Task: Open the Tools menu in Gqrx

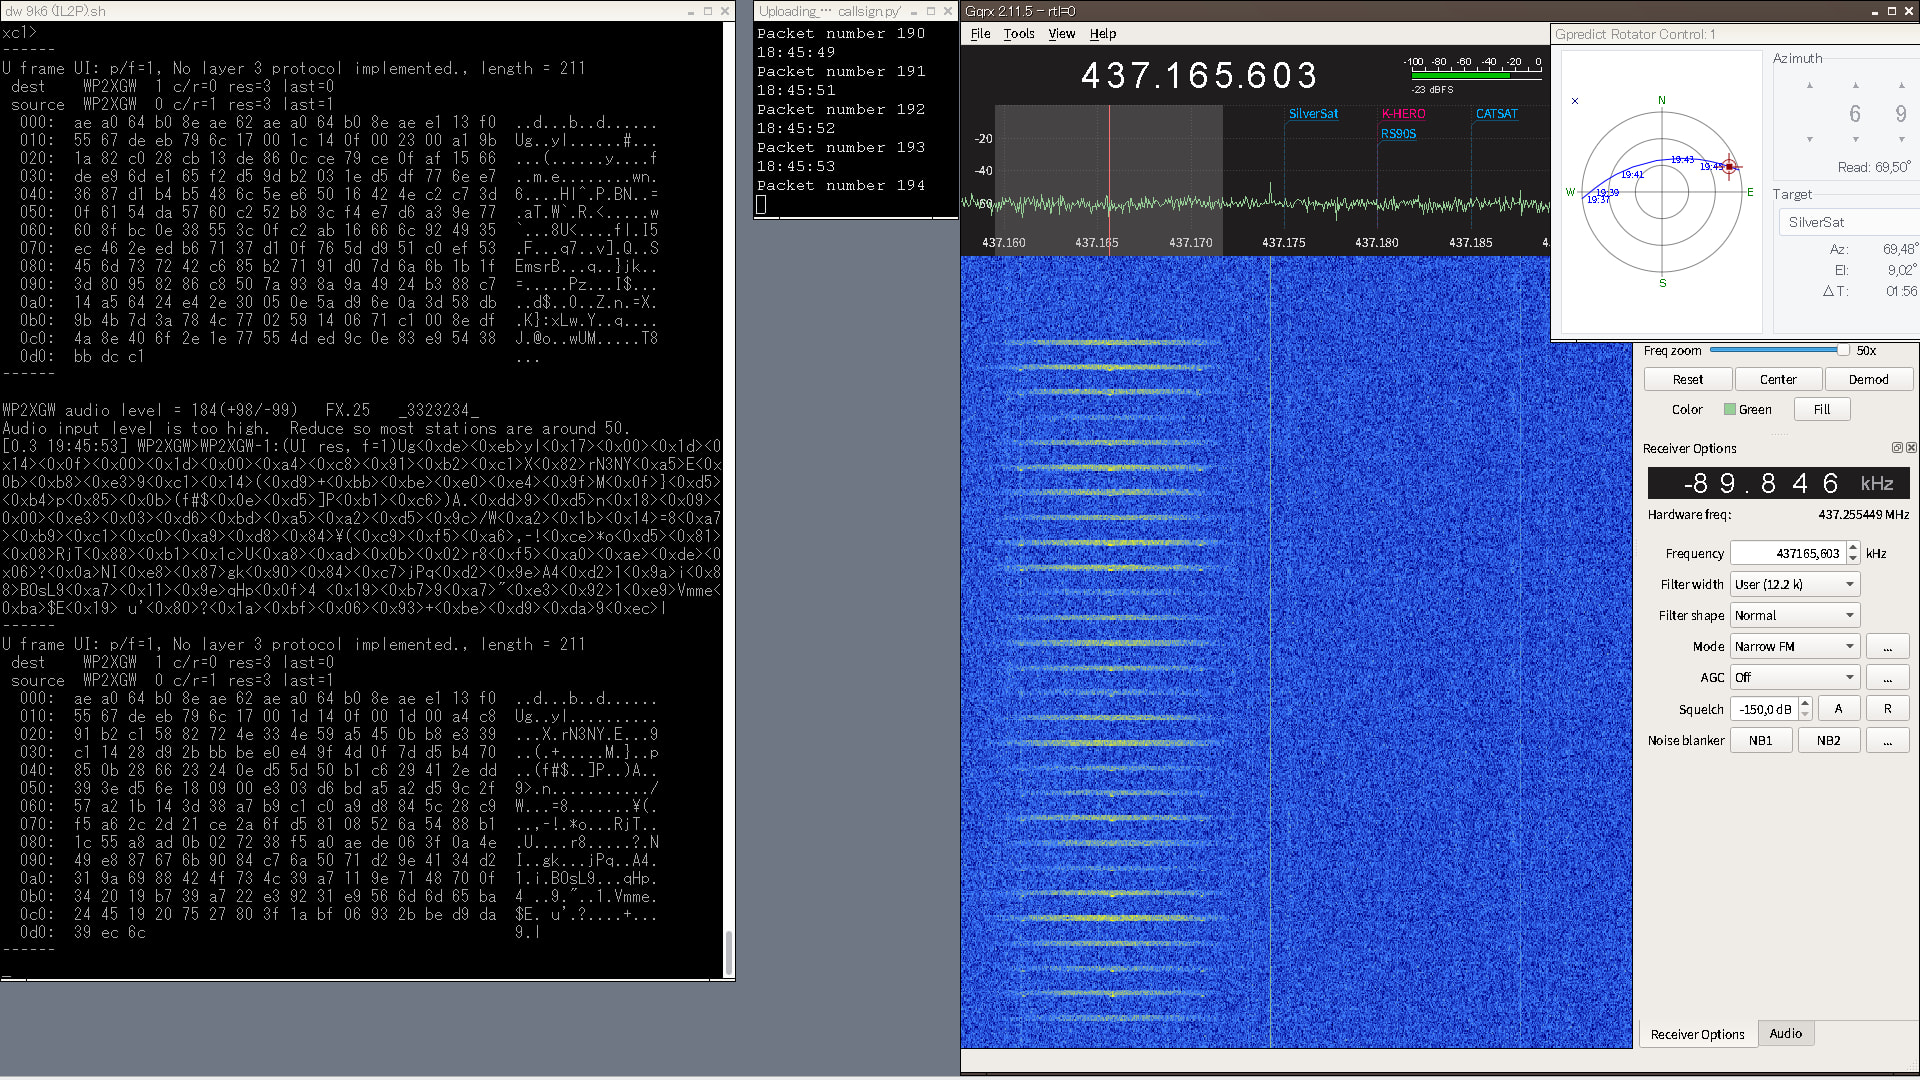Action: click(x=1018, y=34)
